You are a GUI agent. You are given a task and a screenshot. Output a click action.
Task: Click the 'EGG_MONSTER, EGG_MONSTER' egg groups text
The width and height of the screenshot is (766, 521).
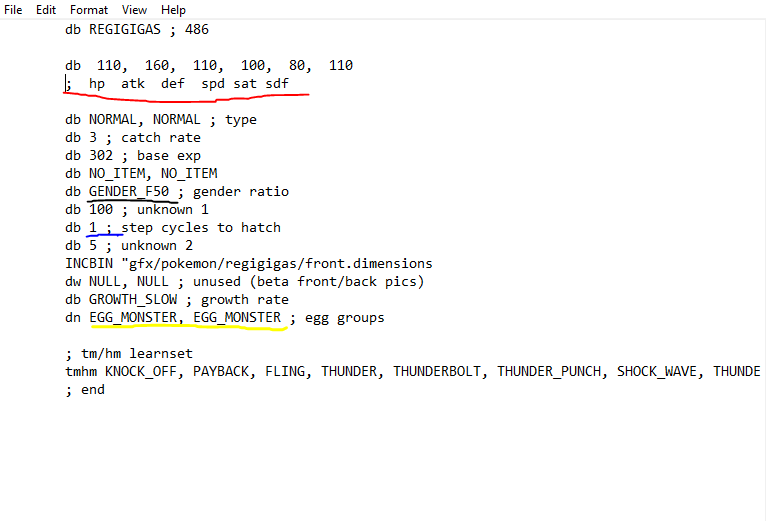pyautogui.click(x=185, y=318)
